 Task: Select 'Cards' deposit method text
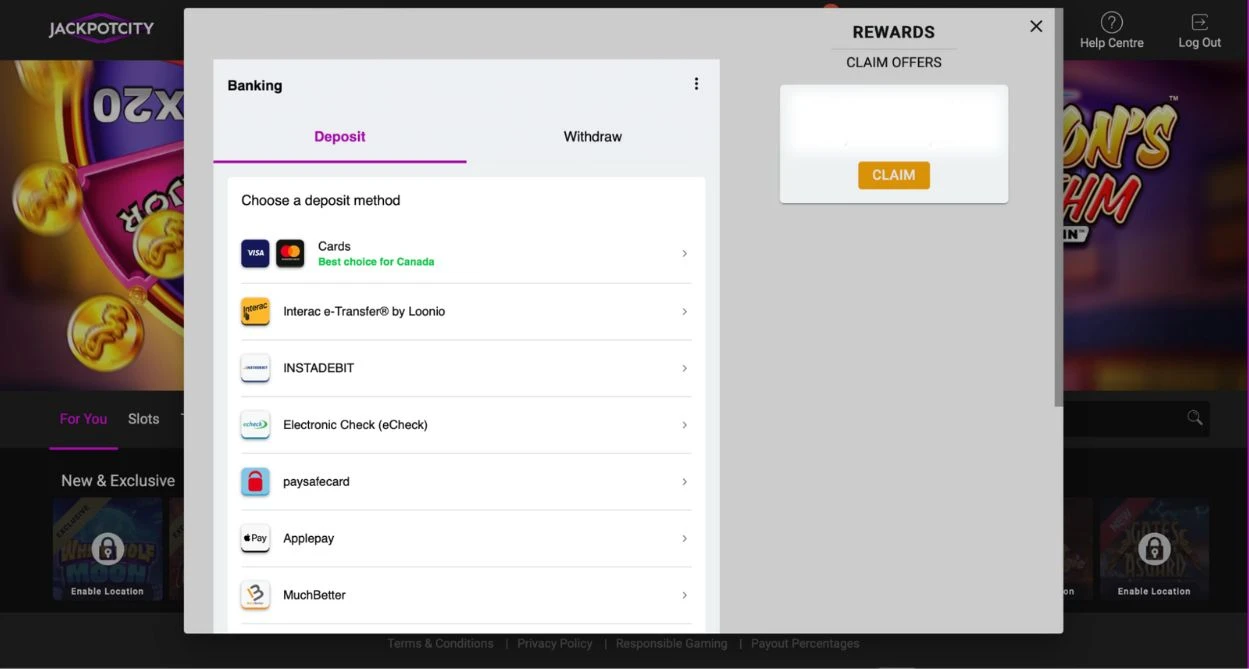334,246
